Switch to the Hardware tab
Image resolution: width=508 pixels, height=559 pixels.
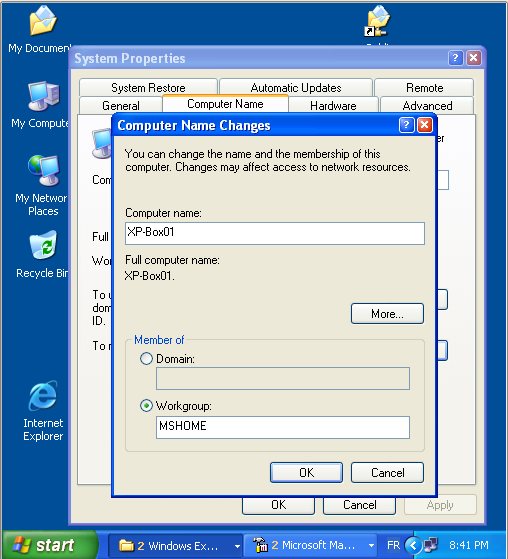click(333, 106)
